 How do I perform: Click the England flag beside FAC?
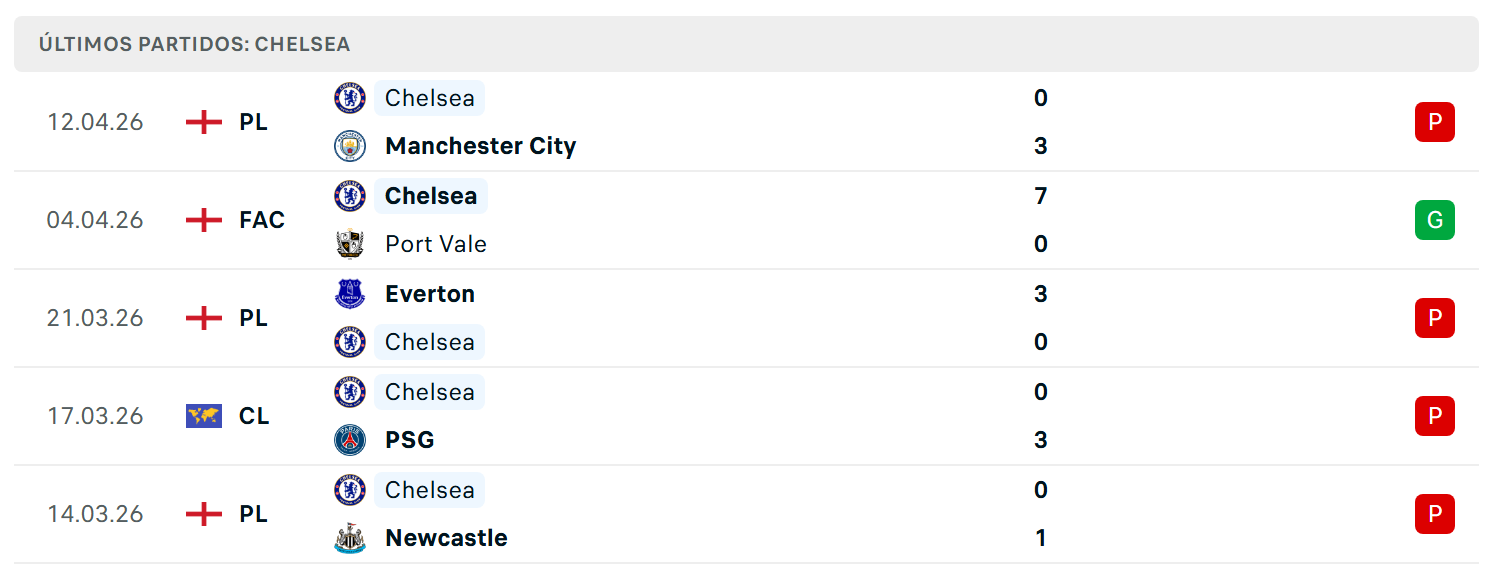point(204,220)
